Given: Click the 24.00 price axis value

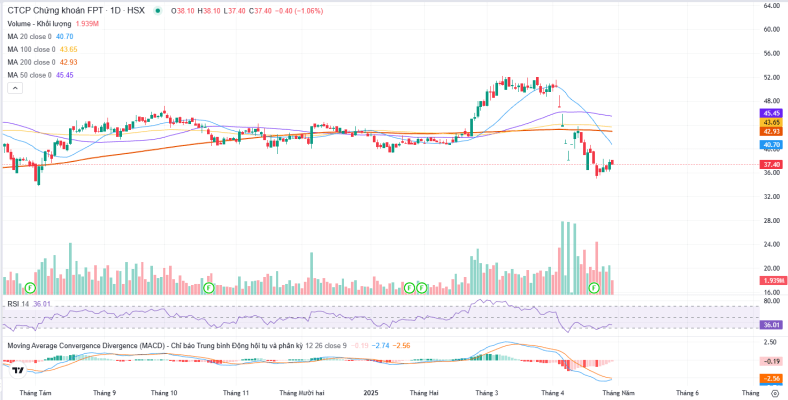Looking at the screenshot, I should [771, 244].
